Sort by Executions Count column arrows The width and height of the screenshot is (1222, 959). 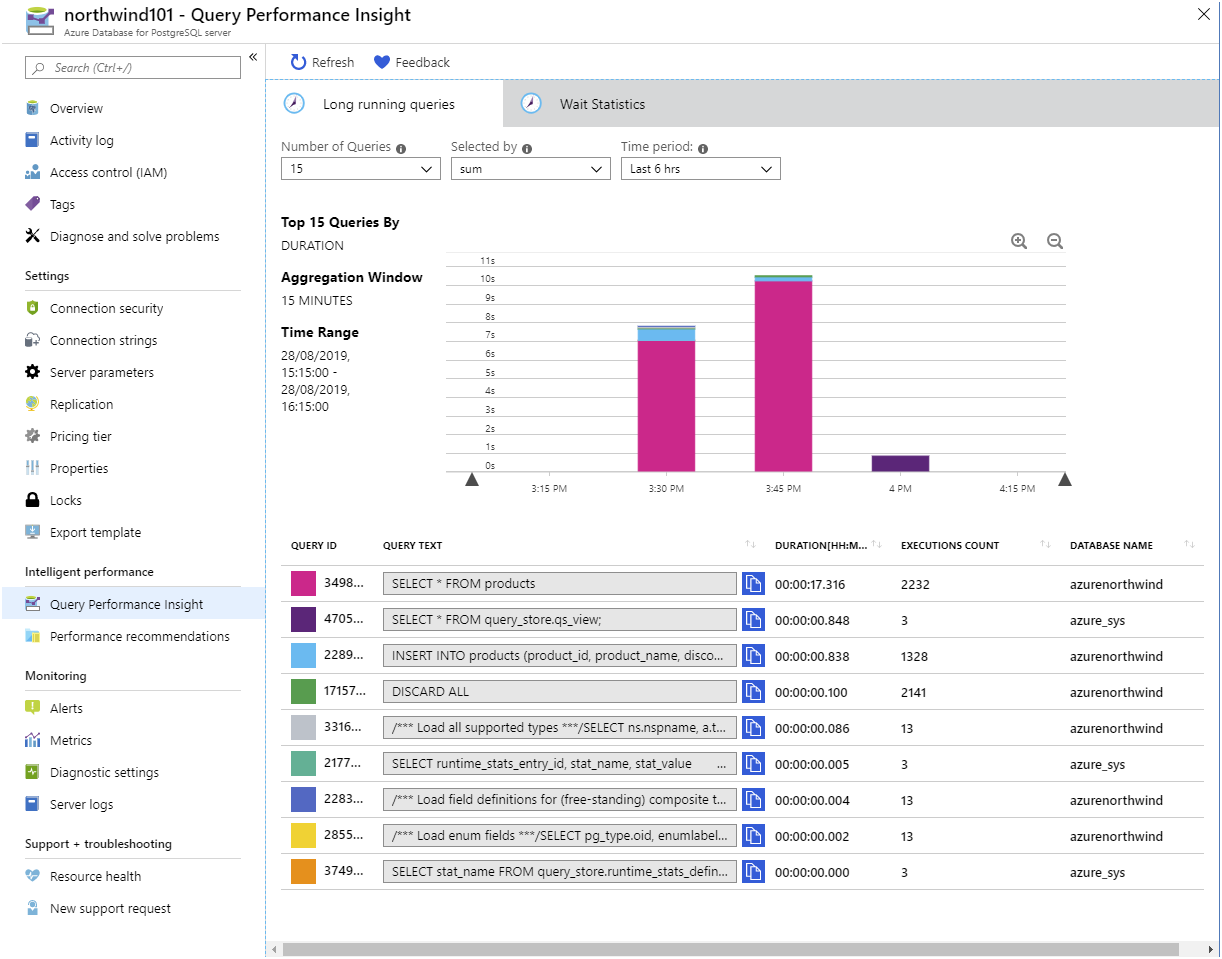pos(1045,544)
